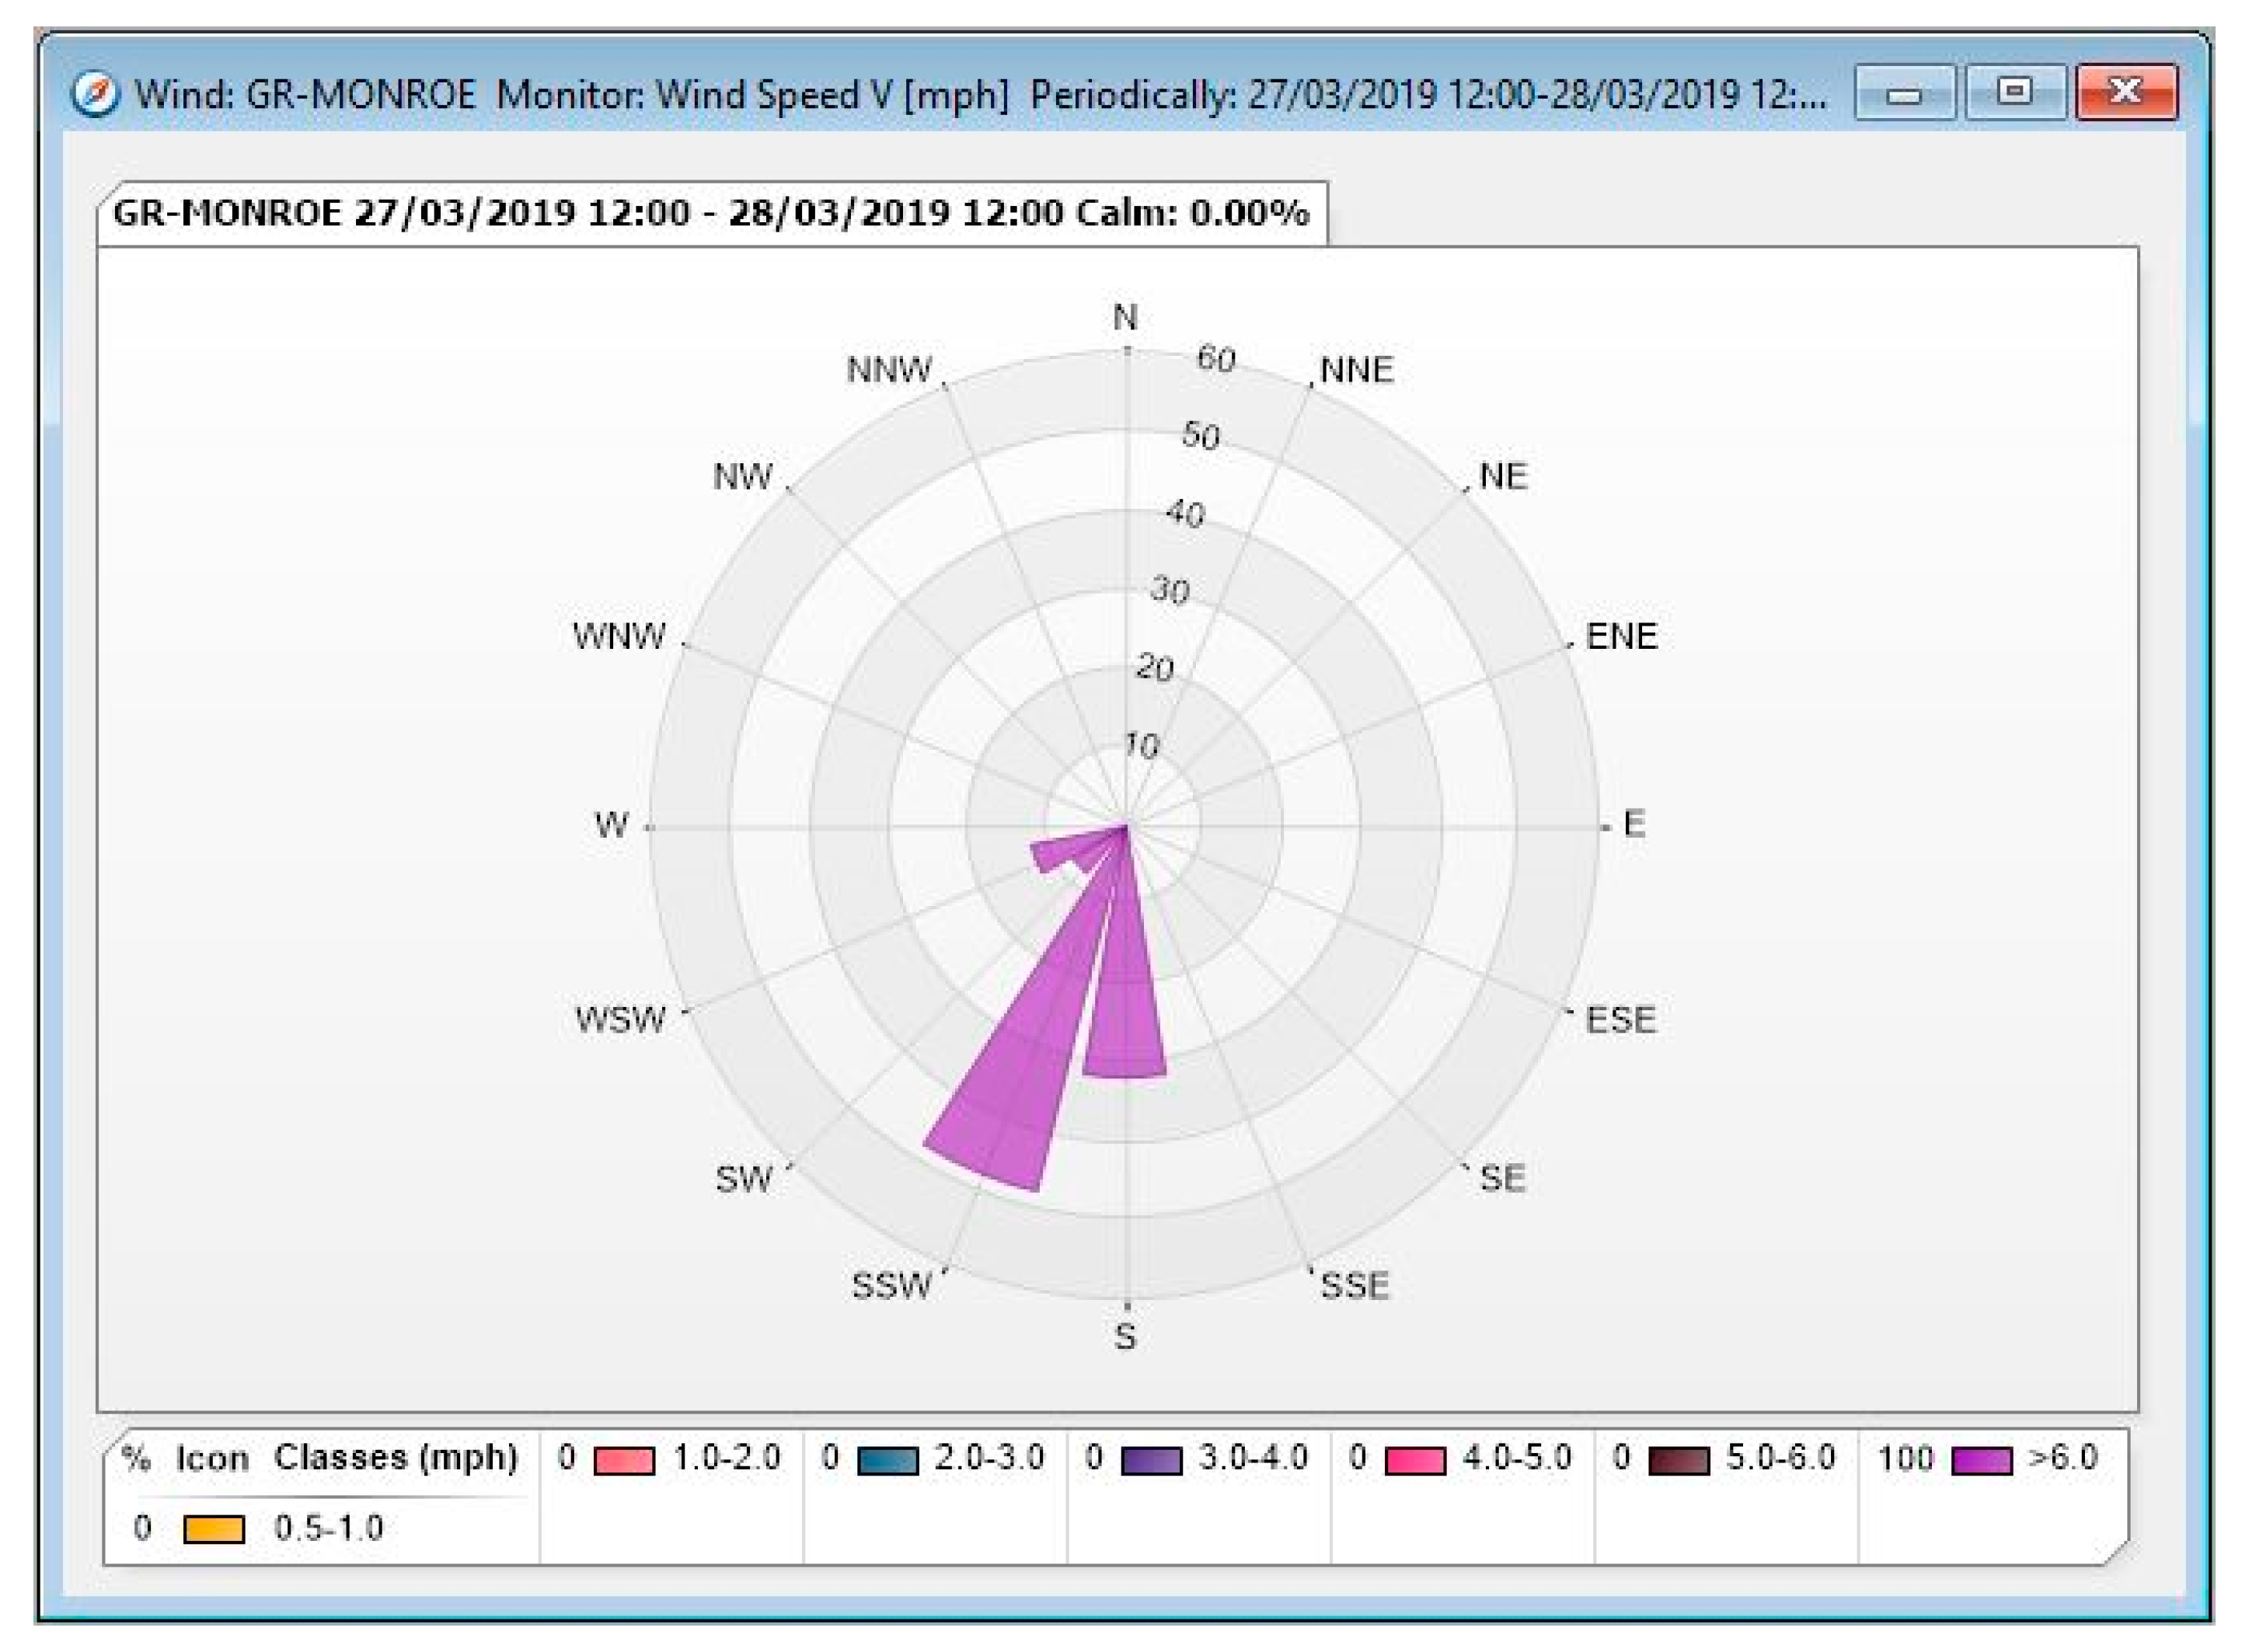Click the hot pink 4.0-5.0 class swatch
This screenshot has width=2242, height=1652.
(1414, 1460)
